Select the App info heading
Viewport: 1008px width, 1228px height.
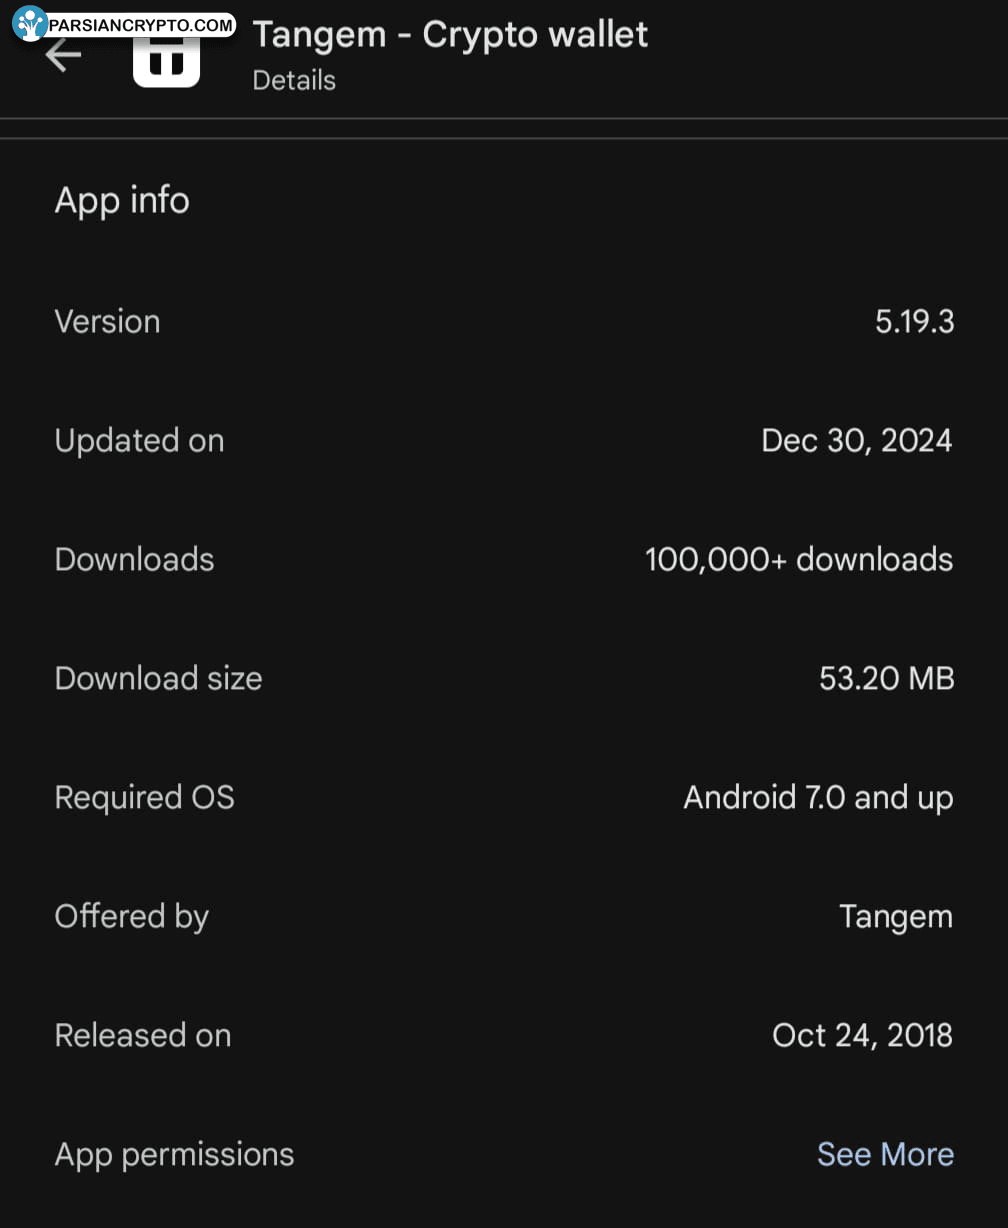tap(122, 200)
